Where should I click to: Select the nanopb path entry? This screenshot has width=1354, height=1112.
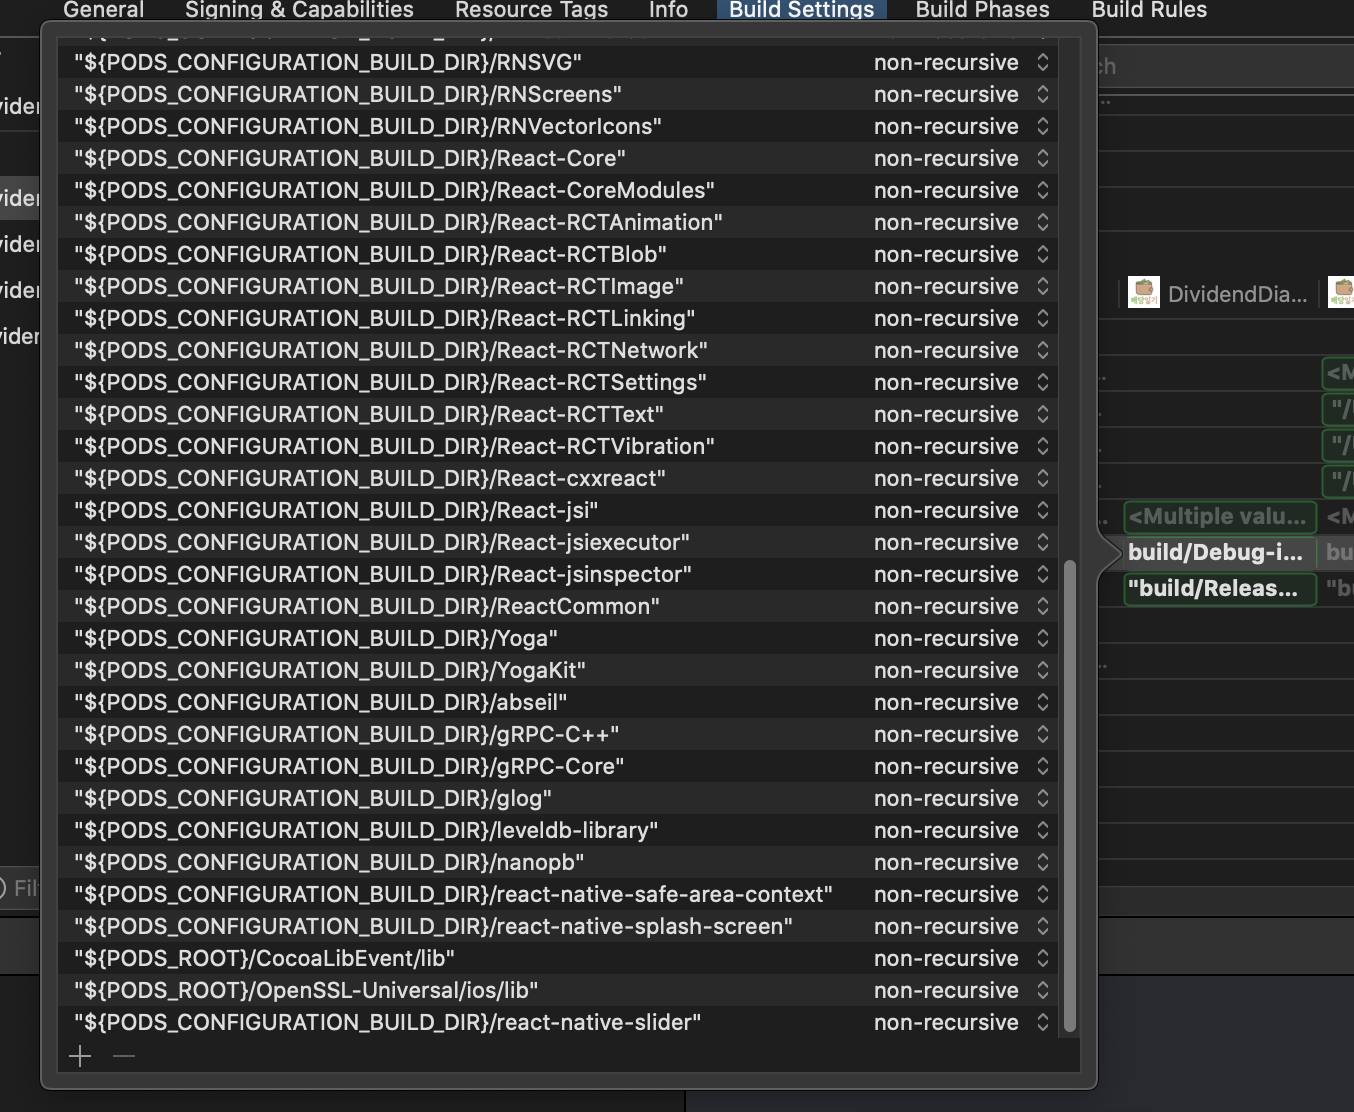point(329,862)
